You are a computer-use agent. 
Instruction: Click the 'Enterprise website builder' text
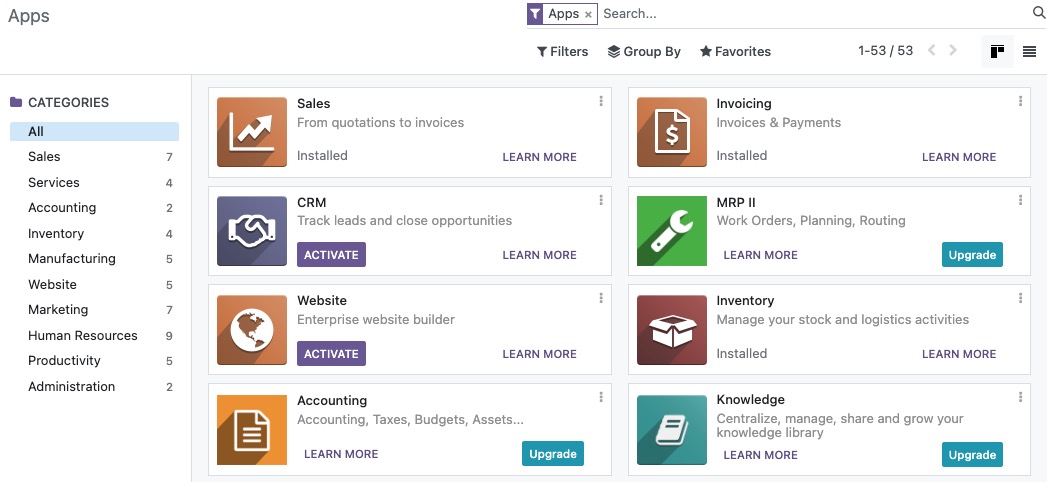coord(376,320)
